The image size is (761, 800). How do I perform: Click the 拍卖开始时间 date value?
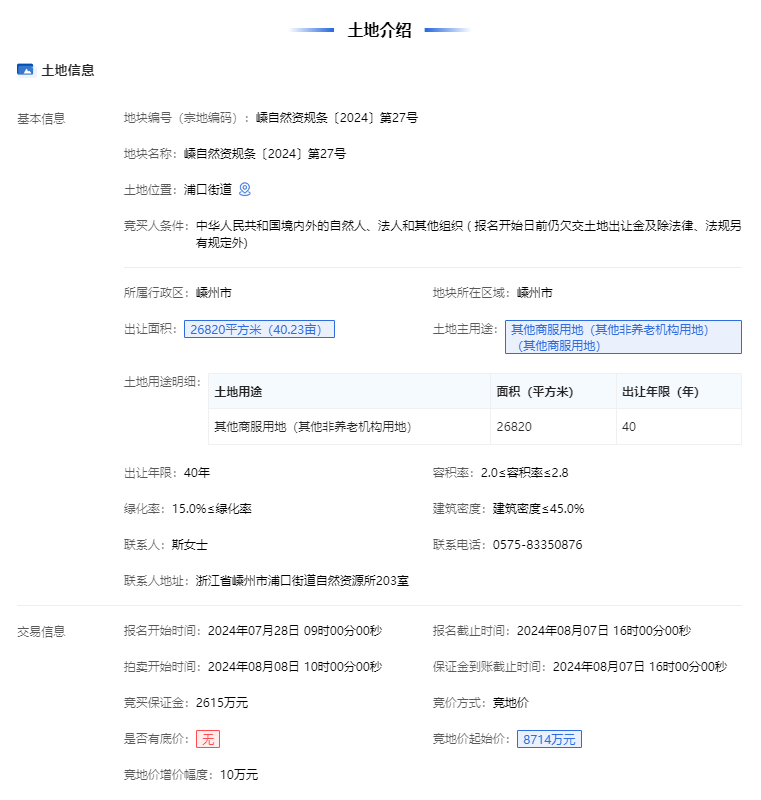point(295,667)
